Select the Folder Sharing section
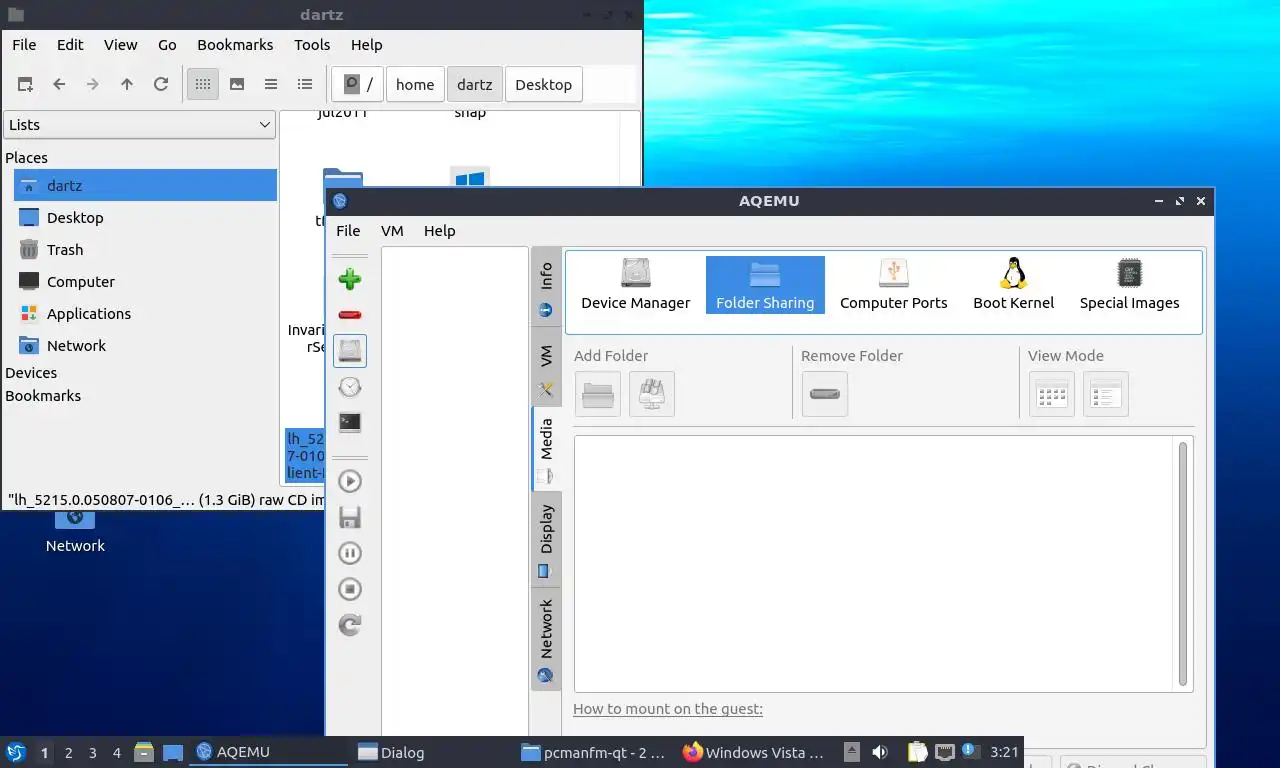Screen dimensions: 1280x768 tap(765, 284)
